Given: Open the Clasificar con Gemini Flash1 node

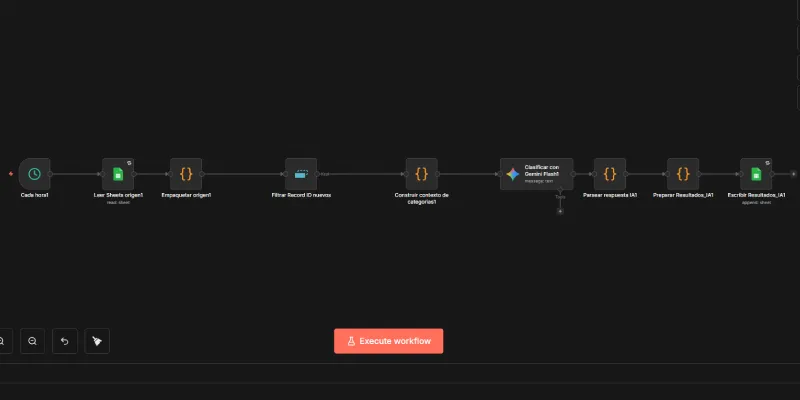Looking at the screenshot, I should pyautogui.click(x=536, y=174).
